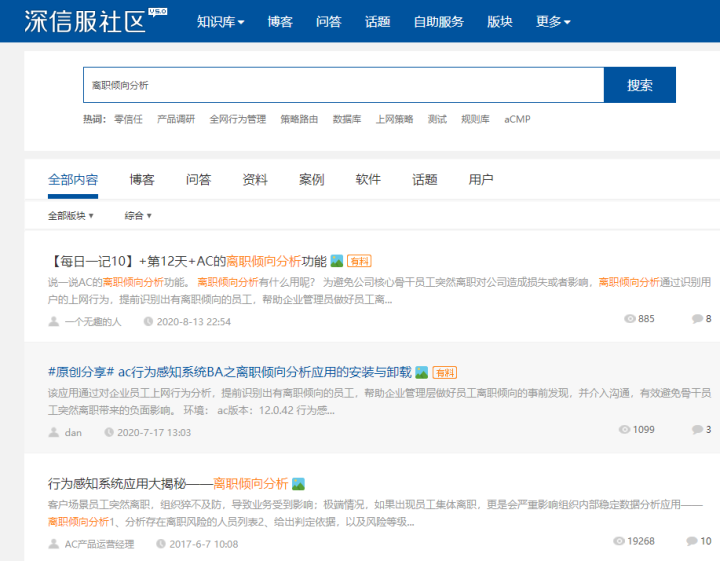This screenshot has width=720, height=561.
Task: Open author AC产品运营经理 profile
Action: pyautogui.click(x=99, y=544)
